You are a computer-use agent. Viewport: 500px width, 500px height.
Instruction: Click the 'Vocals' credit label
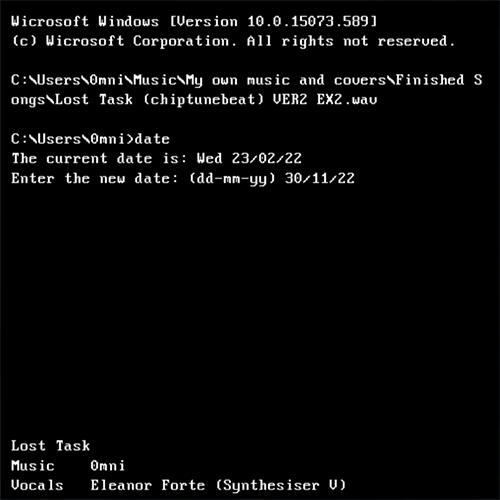(x=37, y=485)
